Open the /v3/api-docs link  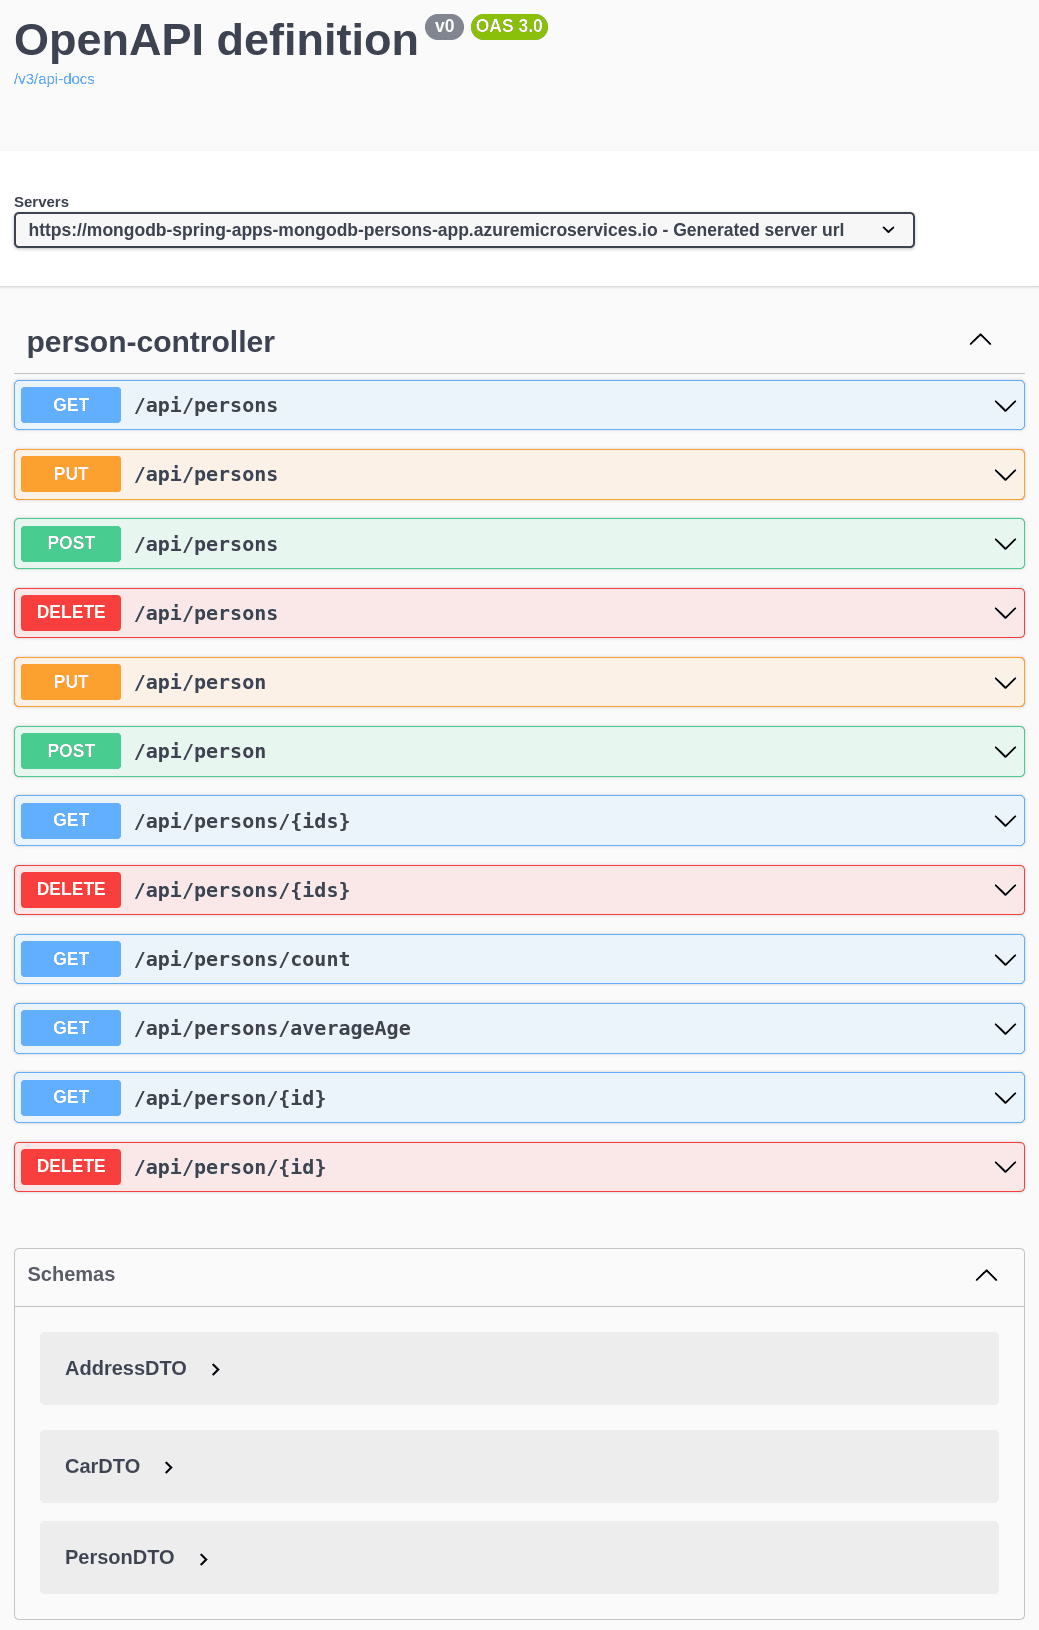[x=54, y=79]
